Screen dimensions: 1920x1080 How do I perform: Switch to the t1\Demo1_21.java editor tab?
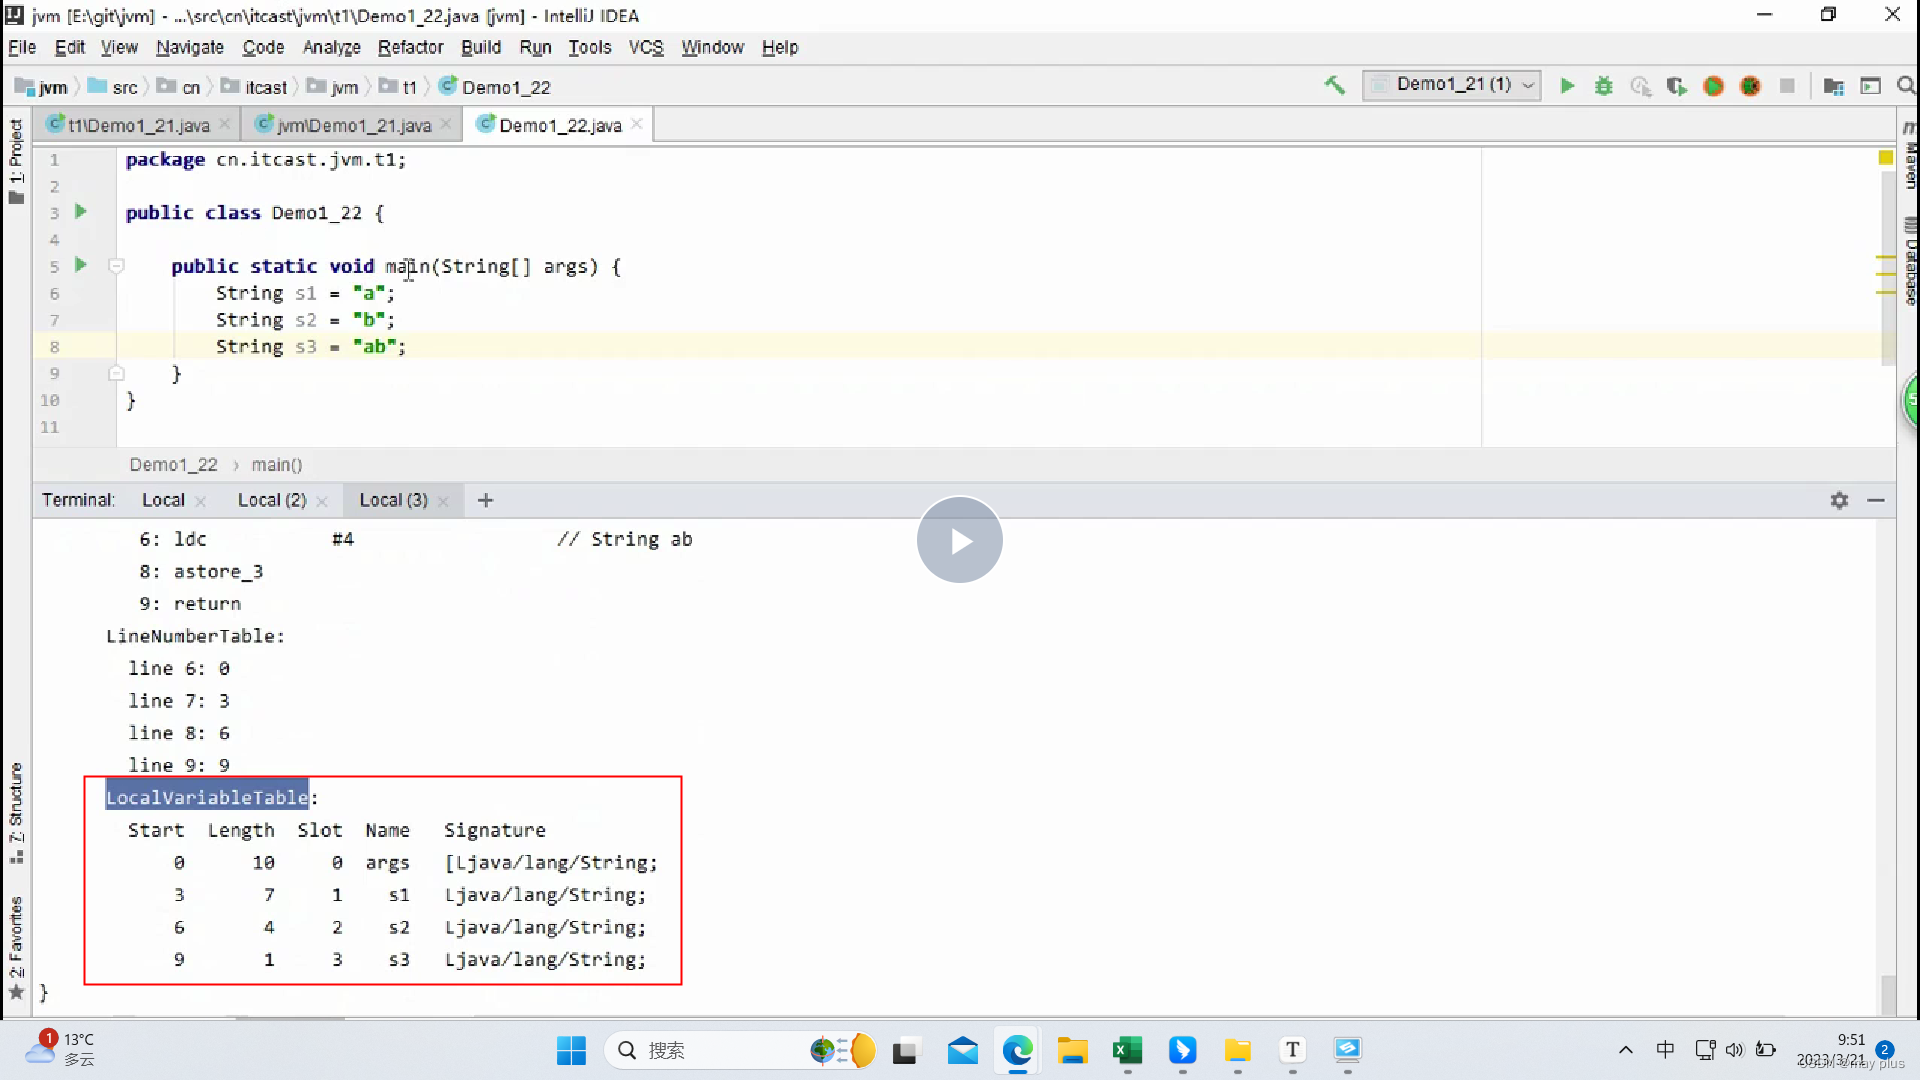(138, 125)
